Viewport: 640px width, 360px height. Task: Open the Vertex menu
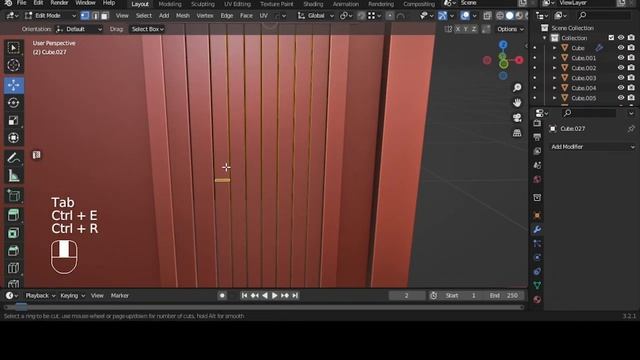205,16
